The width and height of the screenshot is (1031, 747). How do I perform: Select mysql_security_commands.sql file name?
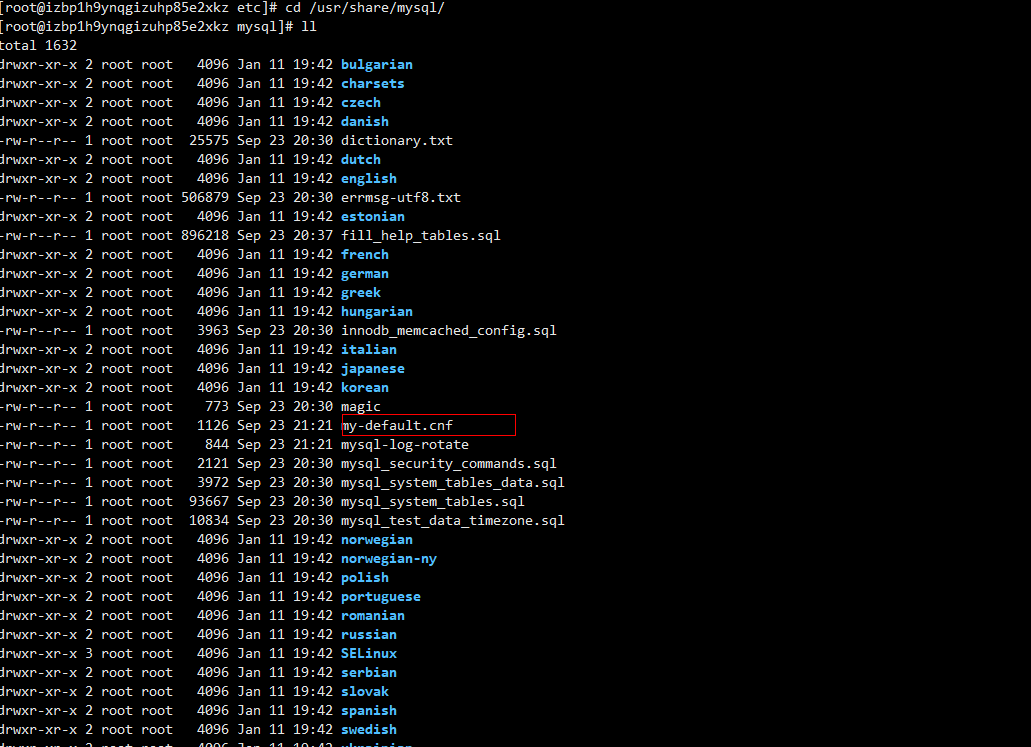[x=449, y=464]
